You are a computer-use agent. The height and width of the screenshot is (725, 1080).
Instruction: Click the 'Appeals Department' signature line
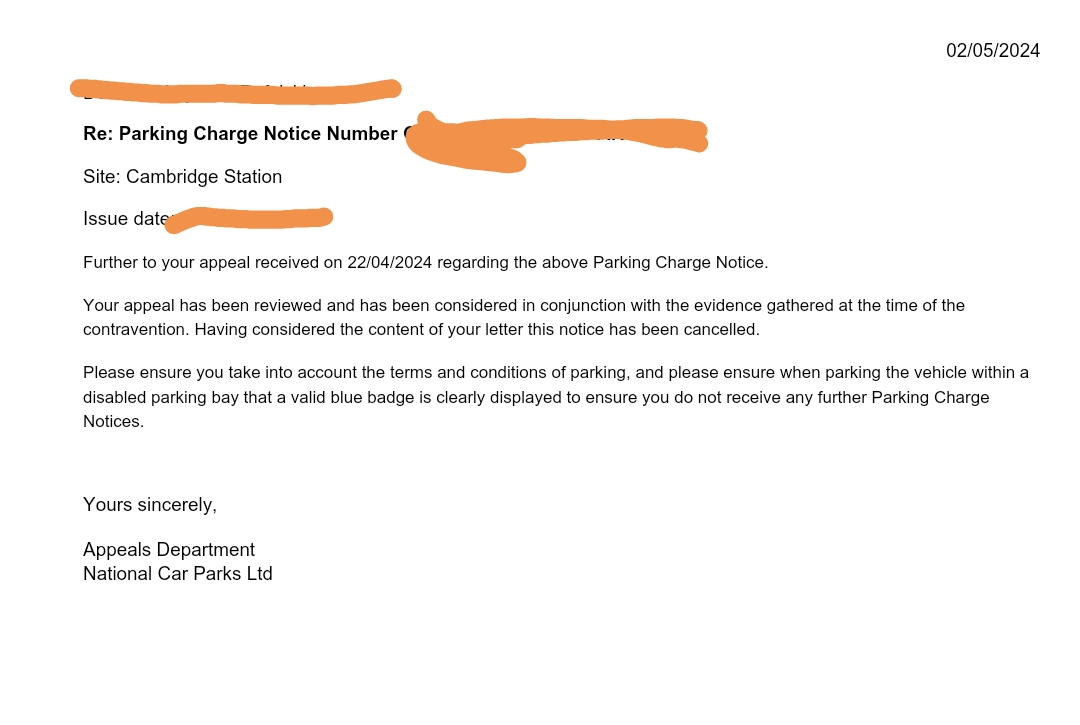(x=169, y=550)
